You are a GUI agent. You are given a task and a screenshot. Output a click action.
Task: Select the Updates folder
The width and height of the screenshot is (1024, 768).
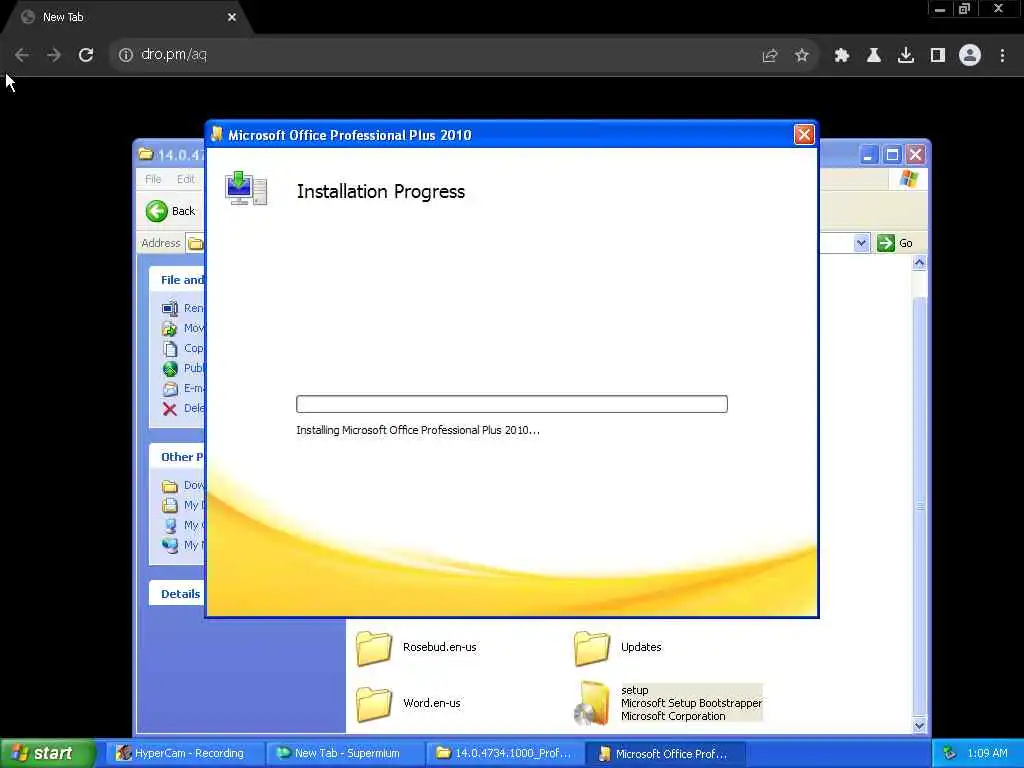point(618,647)
